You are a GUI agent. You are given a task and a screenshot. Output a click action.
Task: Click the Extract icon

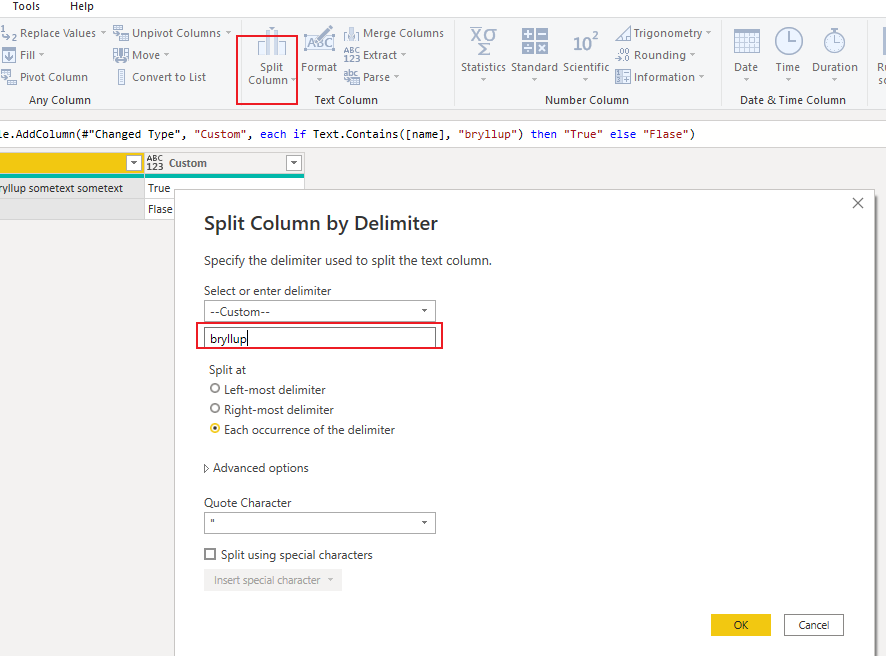(x=351, y=55)
